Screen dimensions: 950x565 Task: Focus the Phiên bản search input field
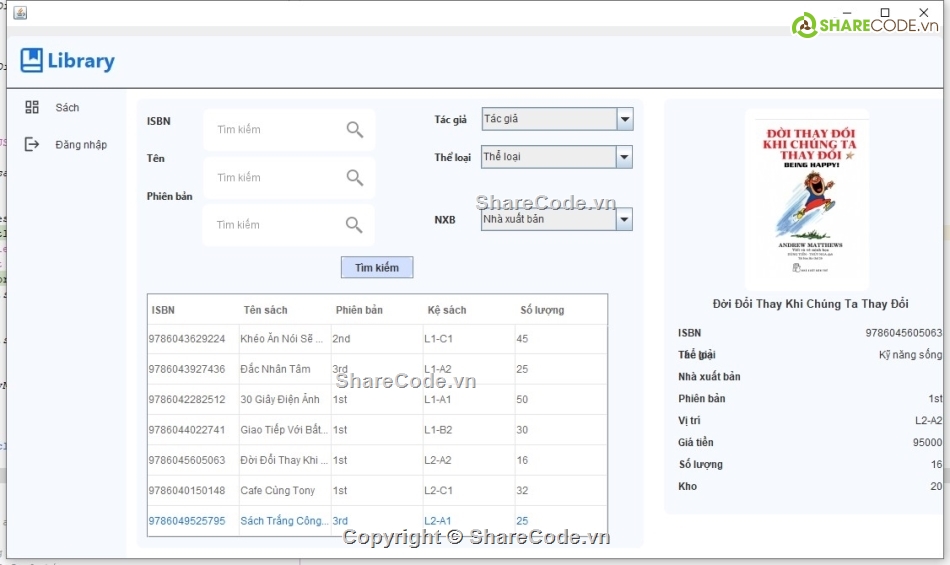pos(288,225)
